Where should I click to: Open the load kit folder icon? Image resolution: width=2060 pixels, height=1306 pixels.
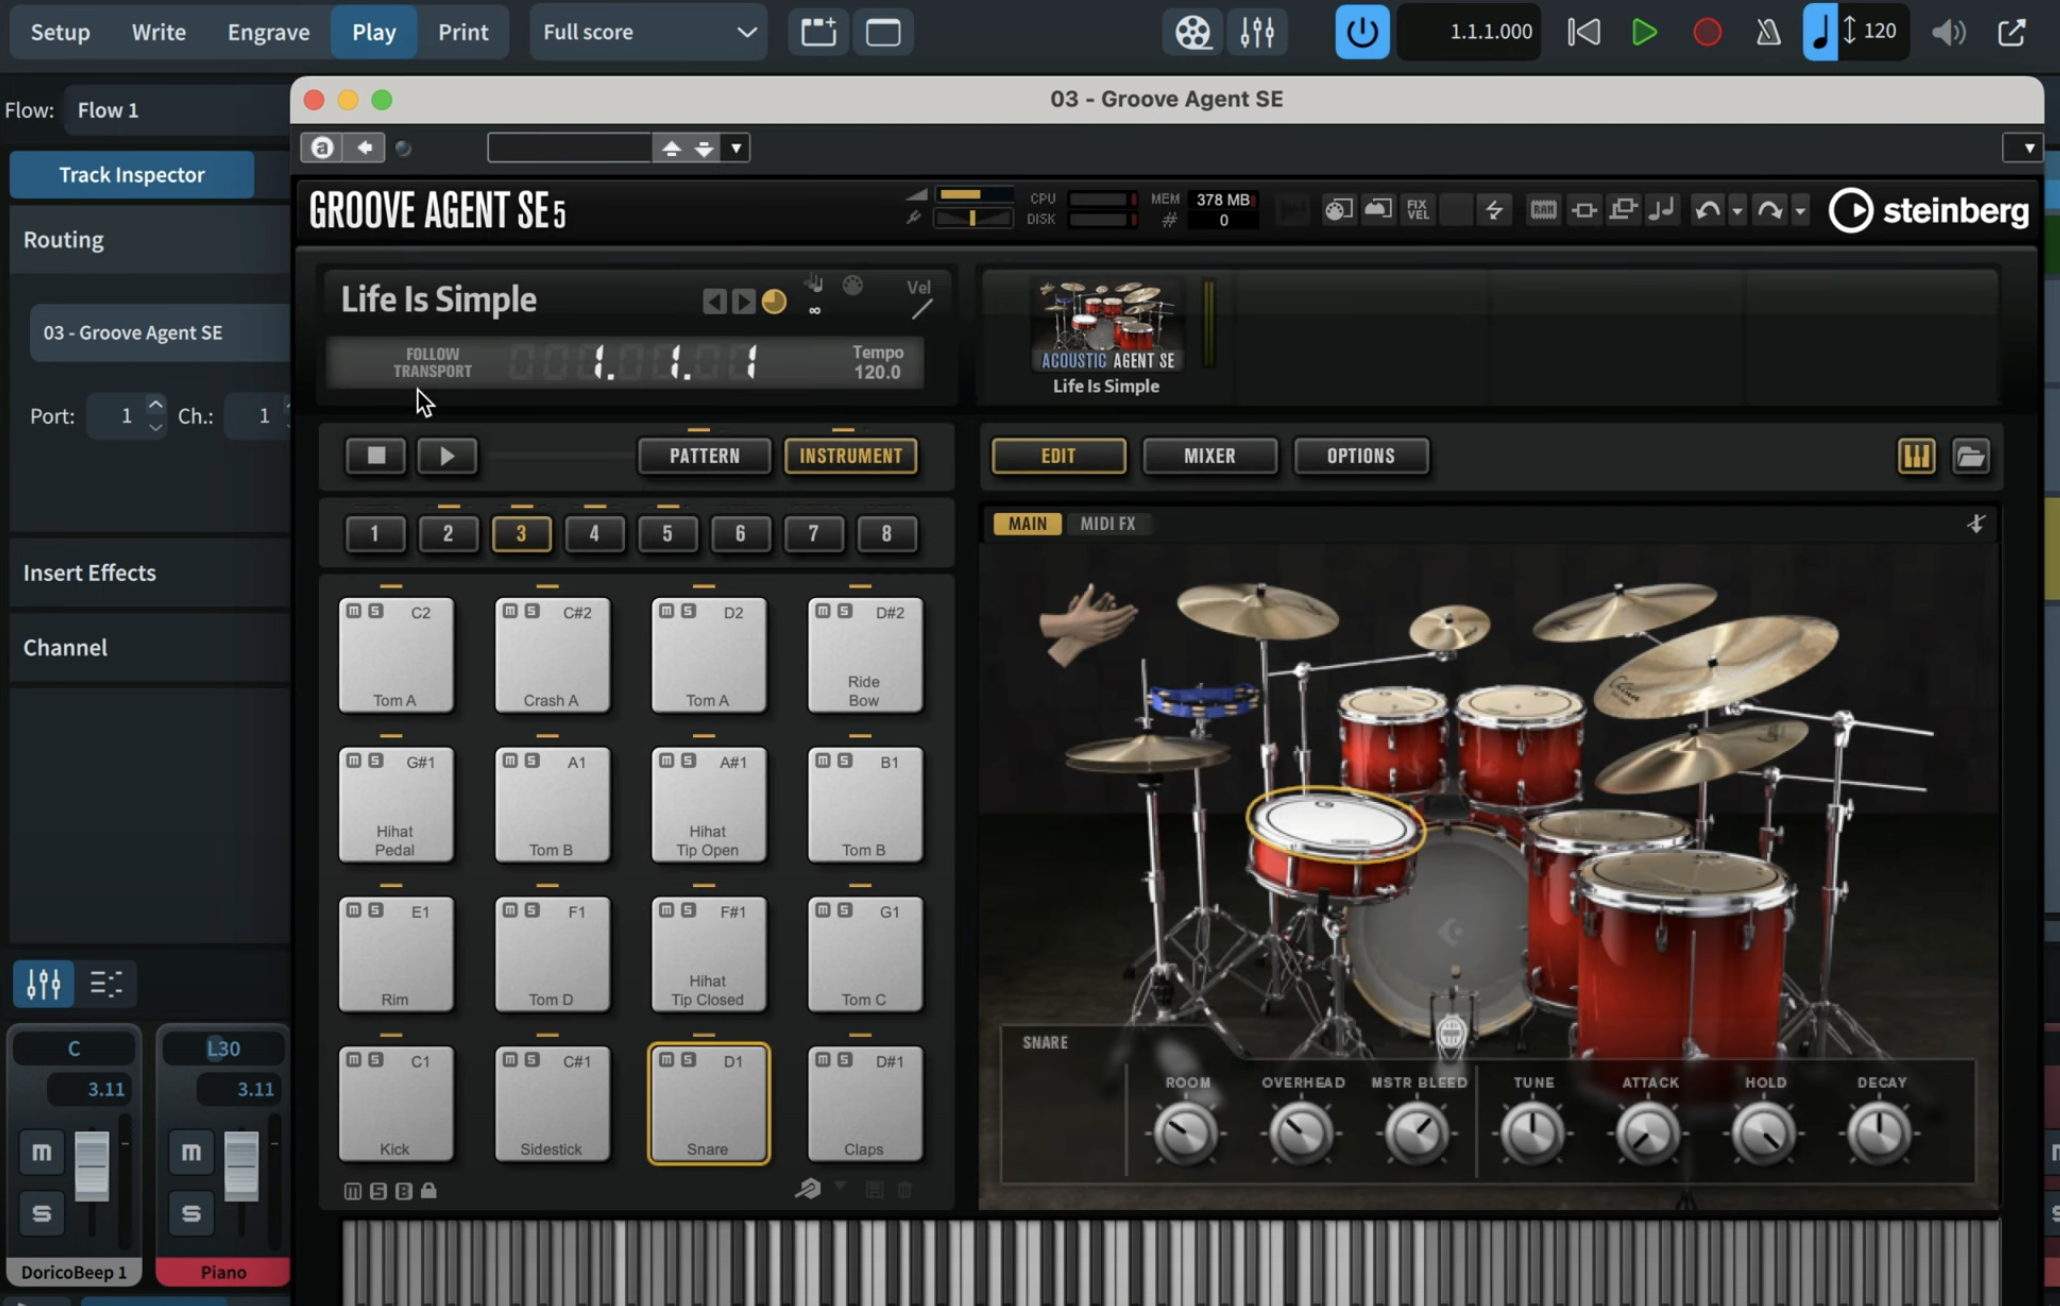point(1970,456)
